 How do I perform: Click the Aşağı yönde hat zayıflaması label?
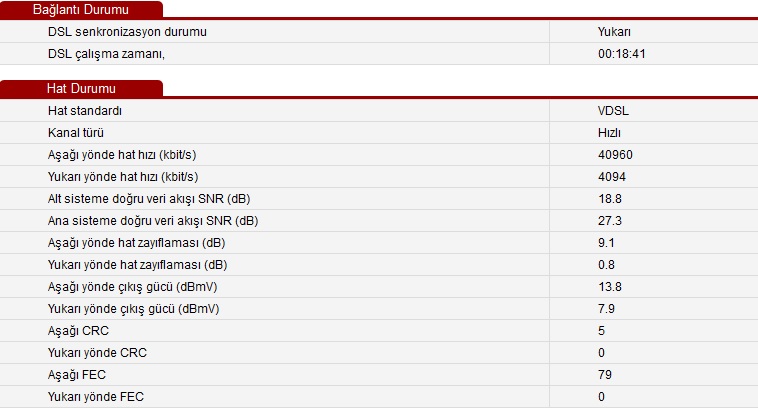point(136,243)
